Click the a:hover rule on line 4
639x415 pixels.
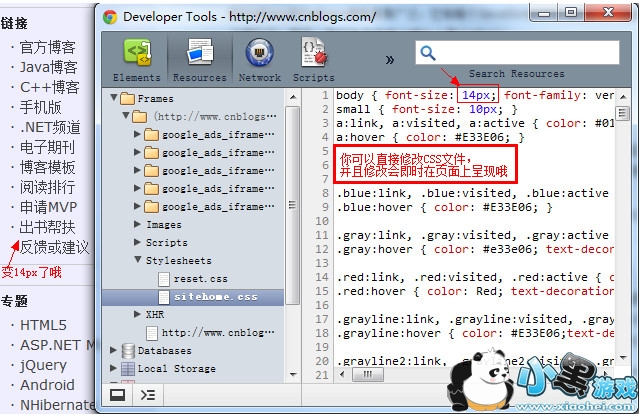[x=430, y=137]
